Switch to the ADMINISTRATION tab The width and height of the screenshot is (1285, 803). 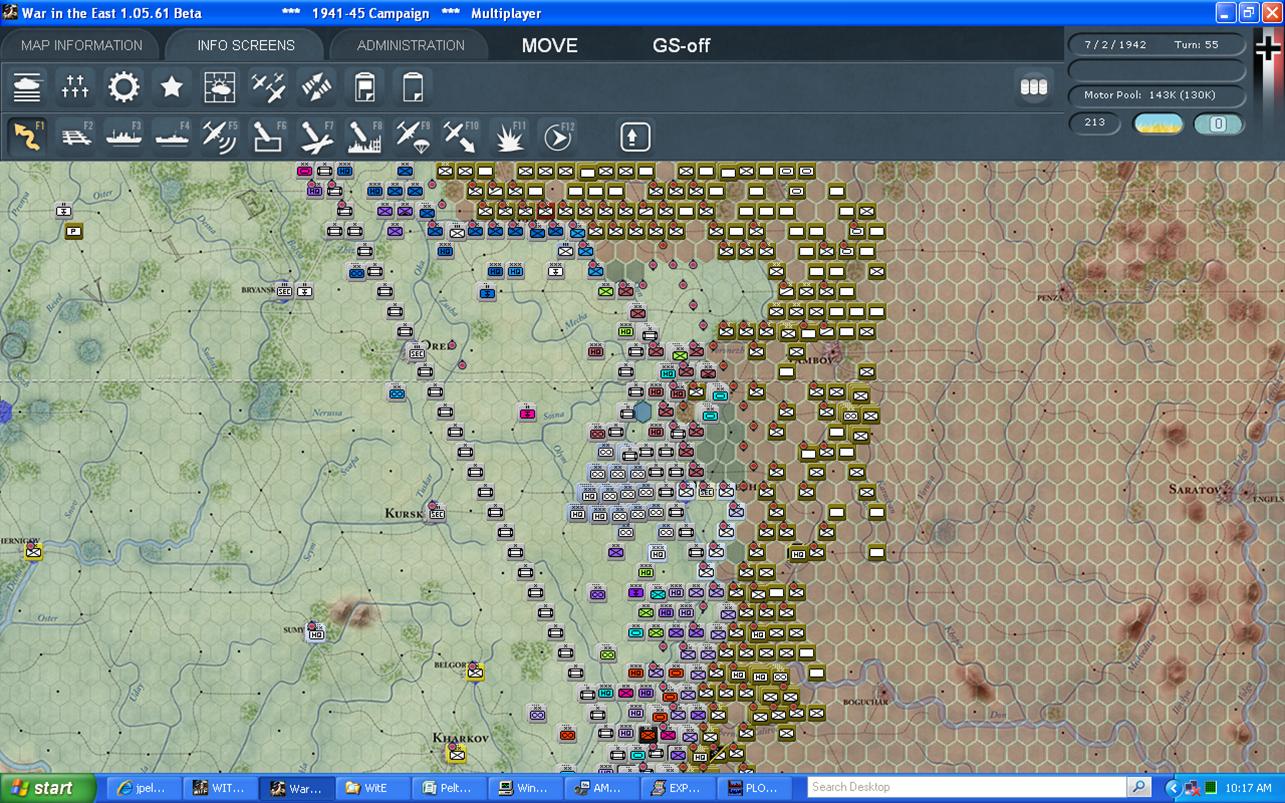point(410,45)
